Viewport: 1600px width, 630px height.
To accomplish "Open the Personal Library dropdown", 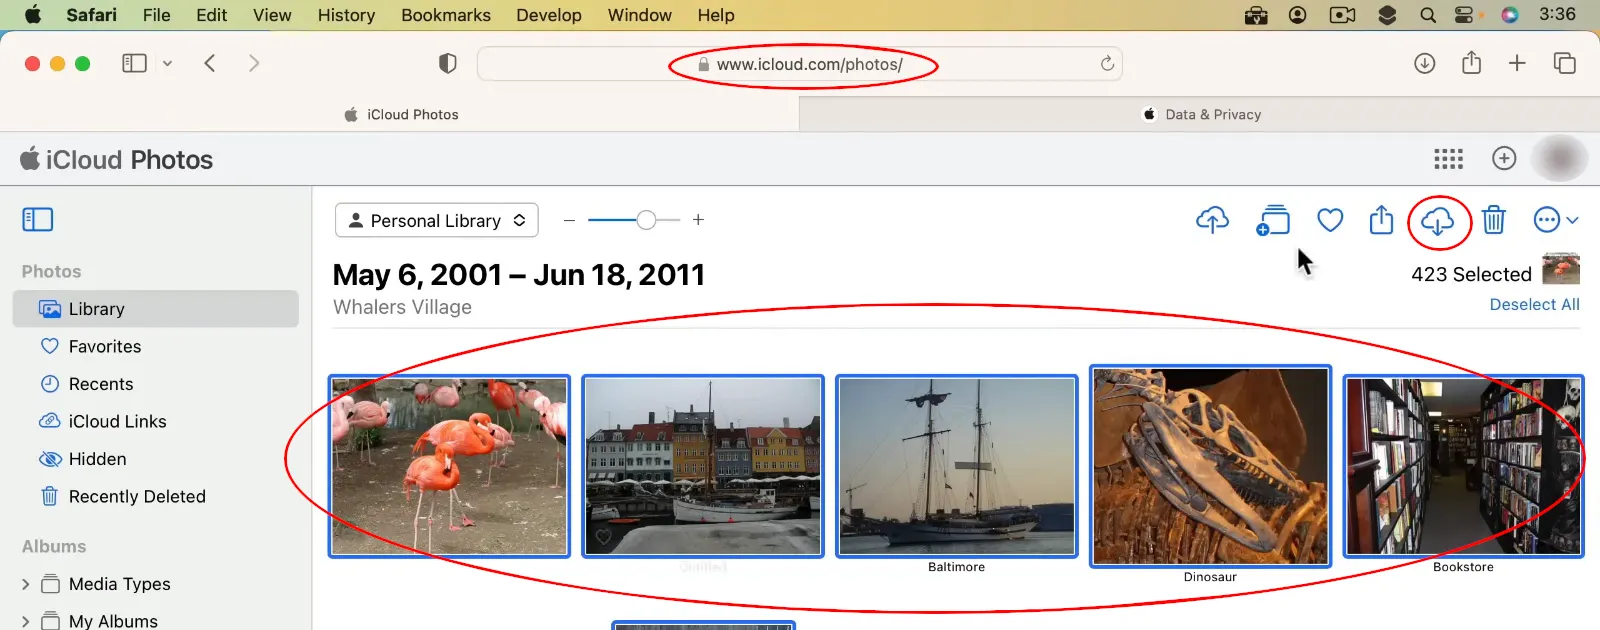I will click(x=437, y=221).
